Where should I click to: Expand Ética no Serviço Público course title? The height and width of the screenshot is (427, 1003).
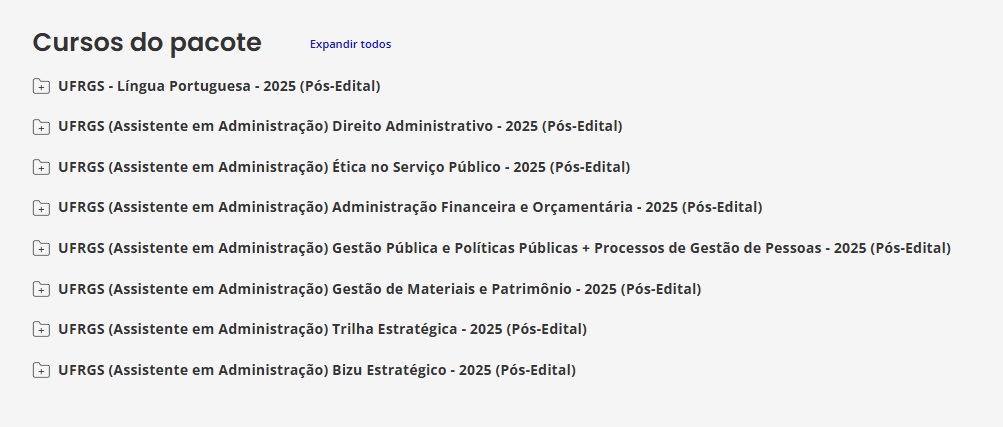tap(344, 167)
